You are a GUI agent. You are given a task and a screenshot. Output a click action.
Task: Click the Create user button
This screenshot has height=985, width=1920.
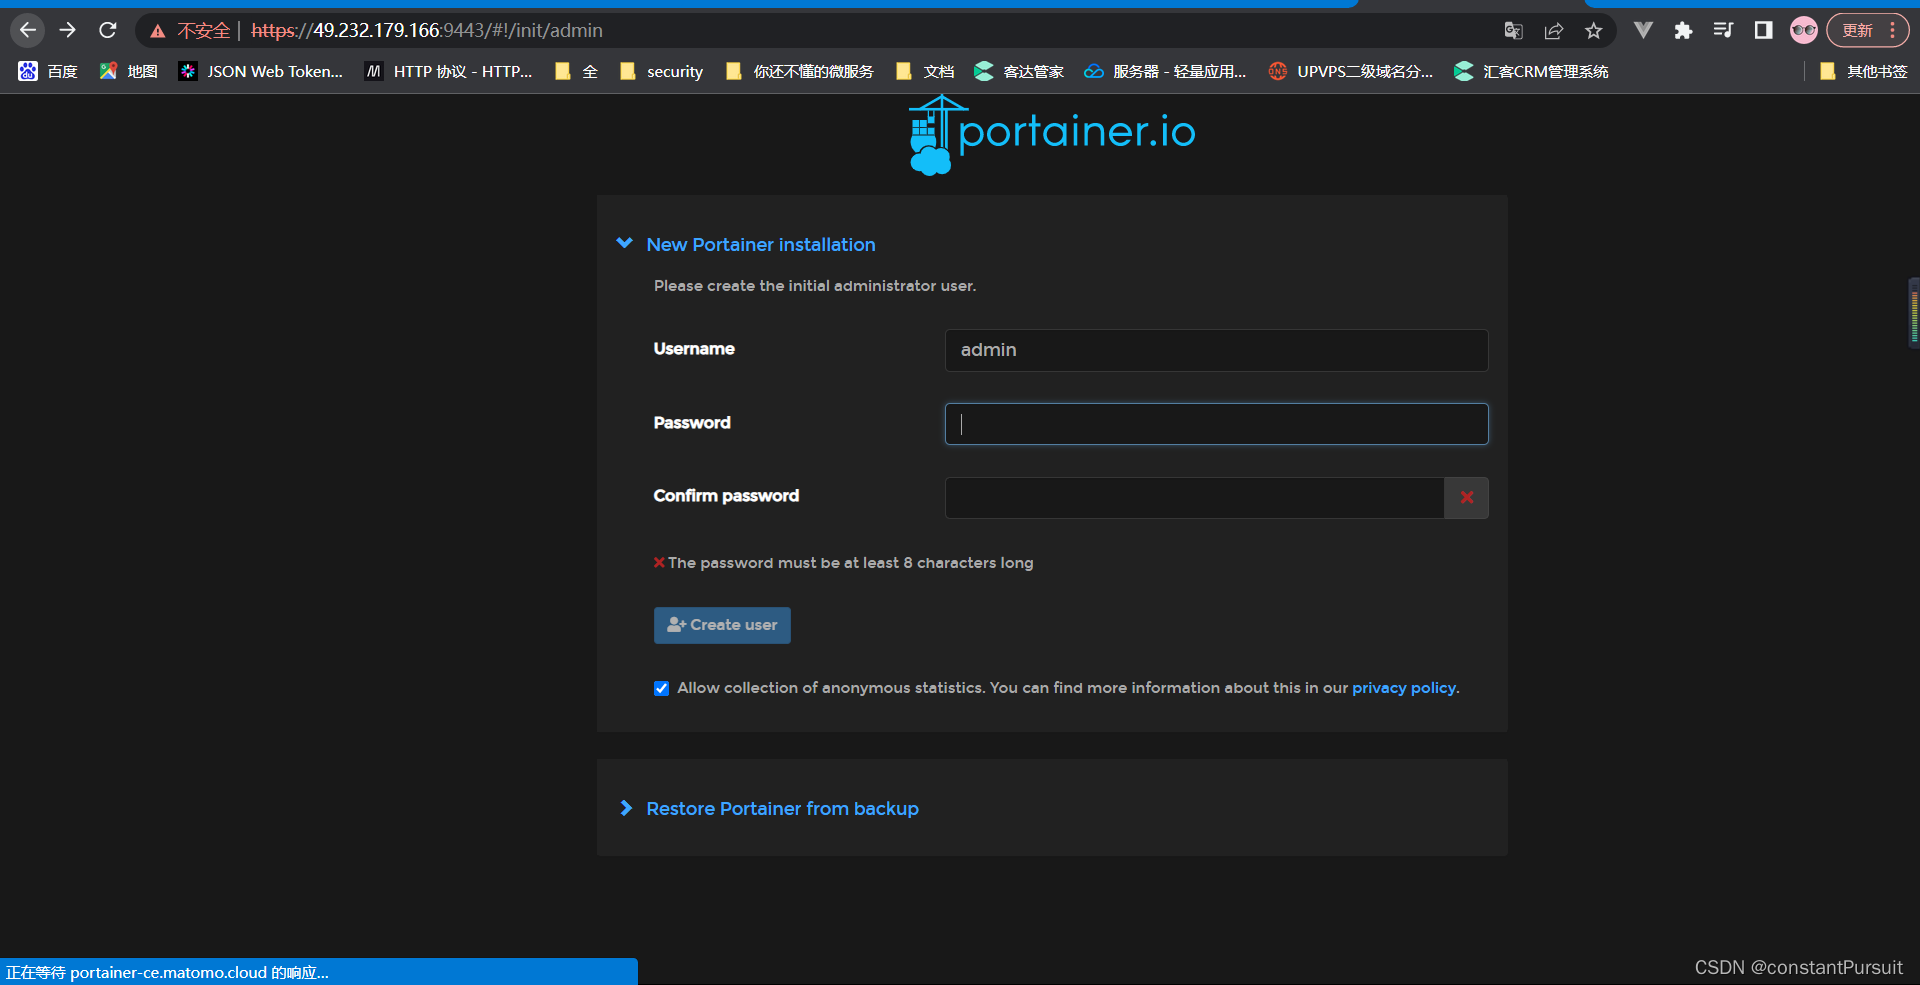(722, 625)
